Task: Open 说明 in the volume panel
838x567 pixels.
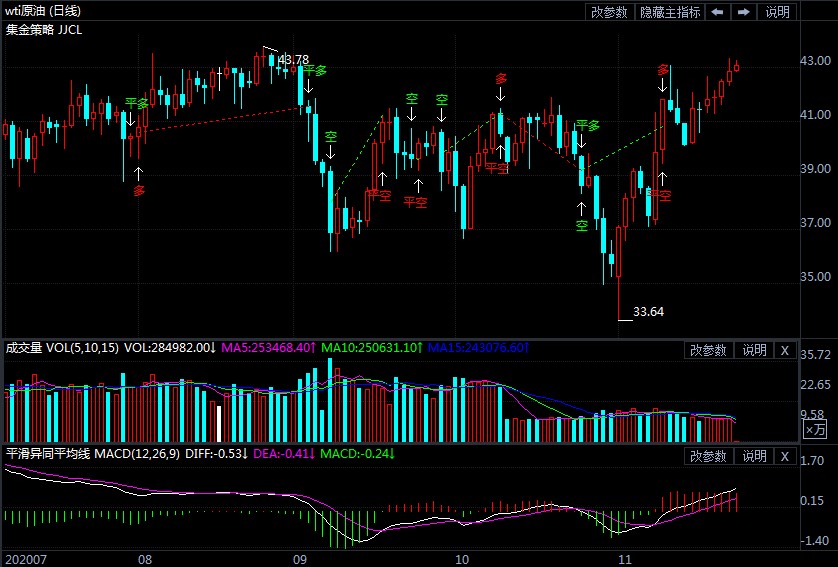Action: tap(754, 350)
